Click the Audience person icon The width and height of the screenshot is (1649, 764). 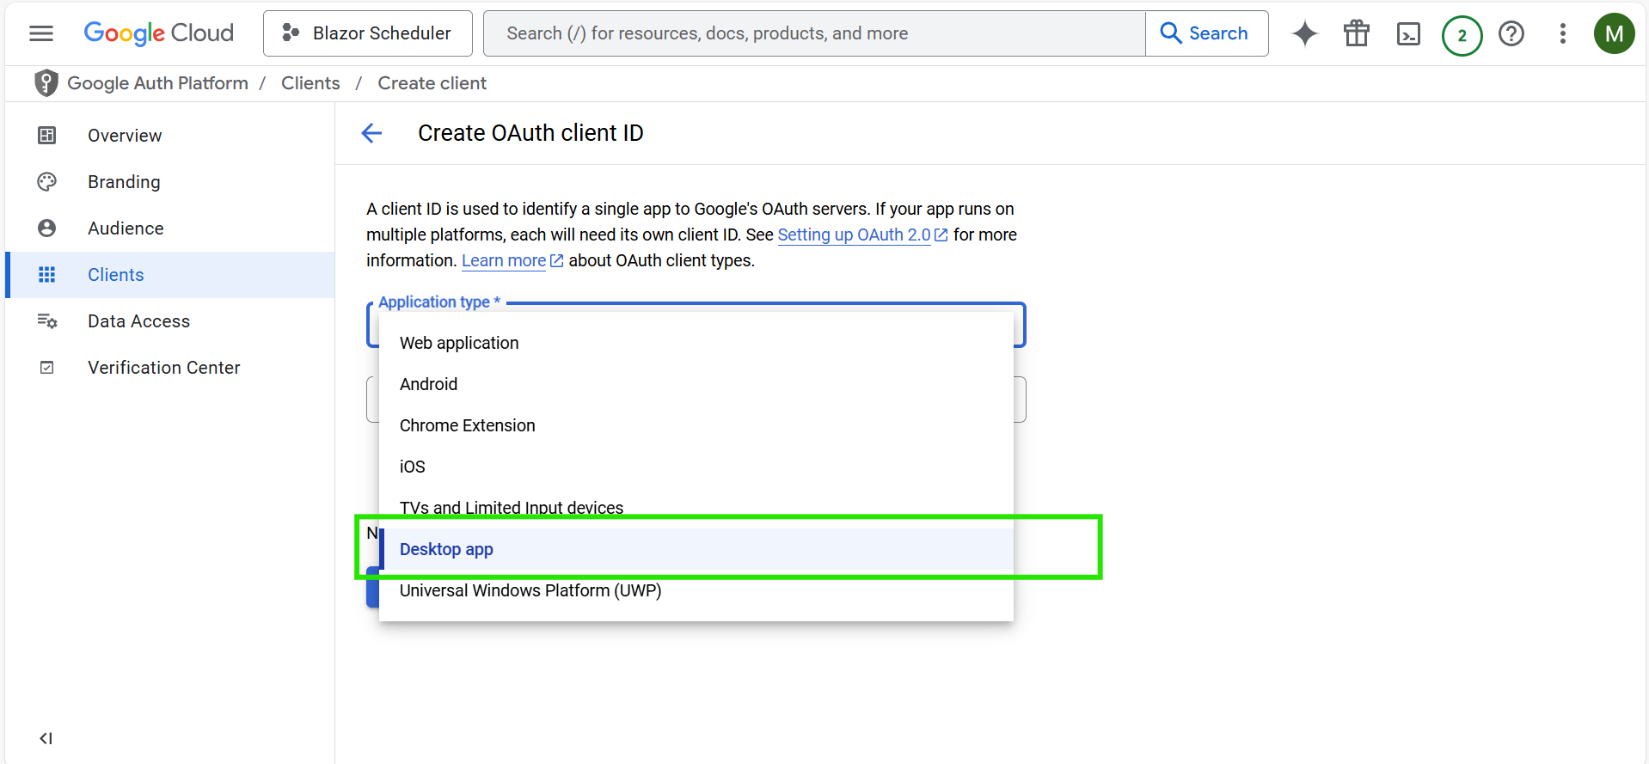click(47, 228)
